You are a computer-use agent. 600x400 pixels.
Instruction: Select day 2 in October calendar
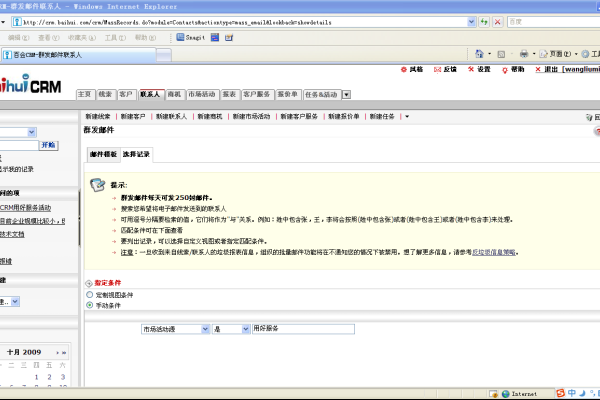49,377
